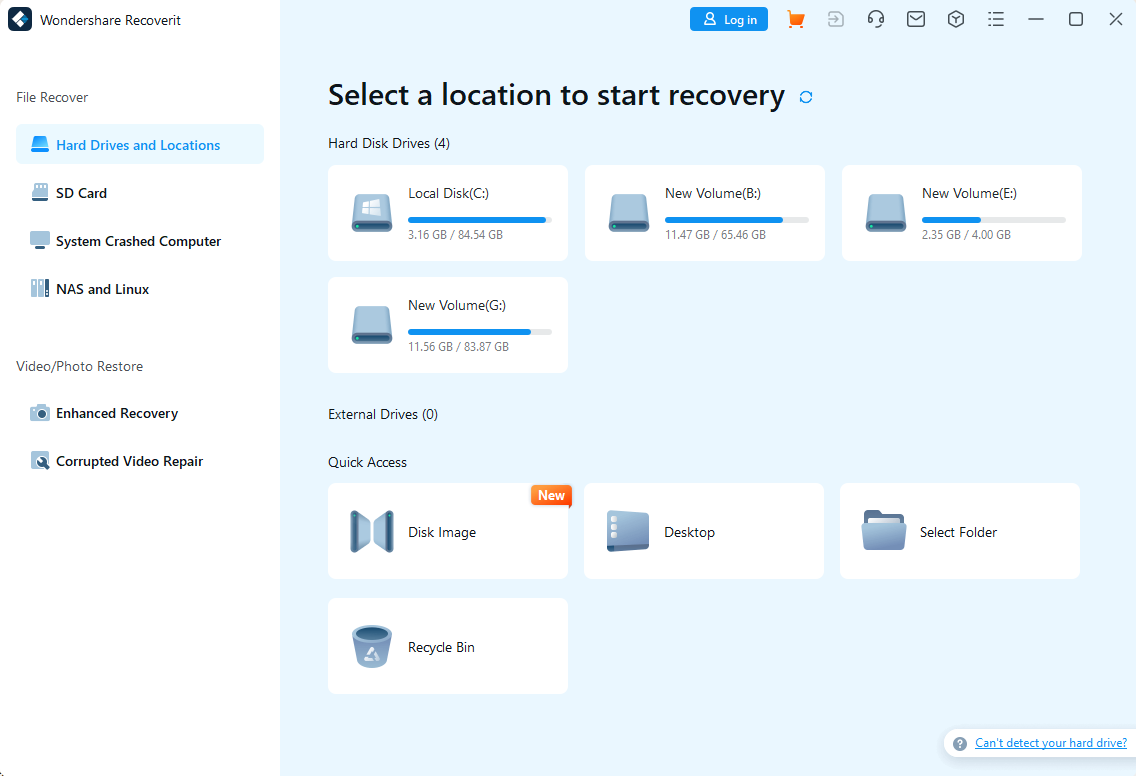Click the Select Folder label text
Viewport: 1136px width, 776px height.
click(x=958, y=532)
